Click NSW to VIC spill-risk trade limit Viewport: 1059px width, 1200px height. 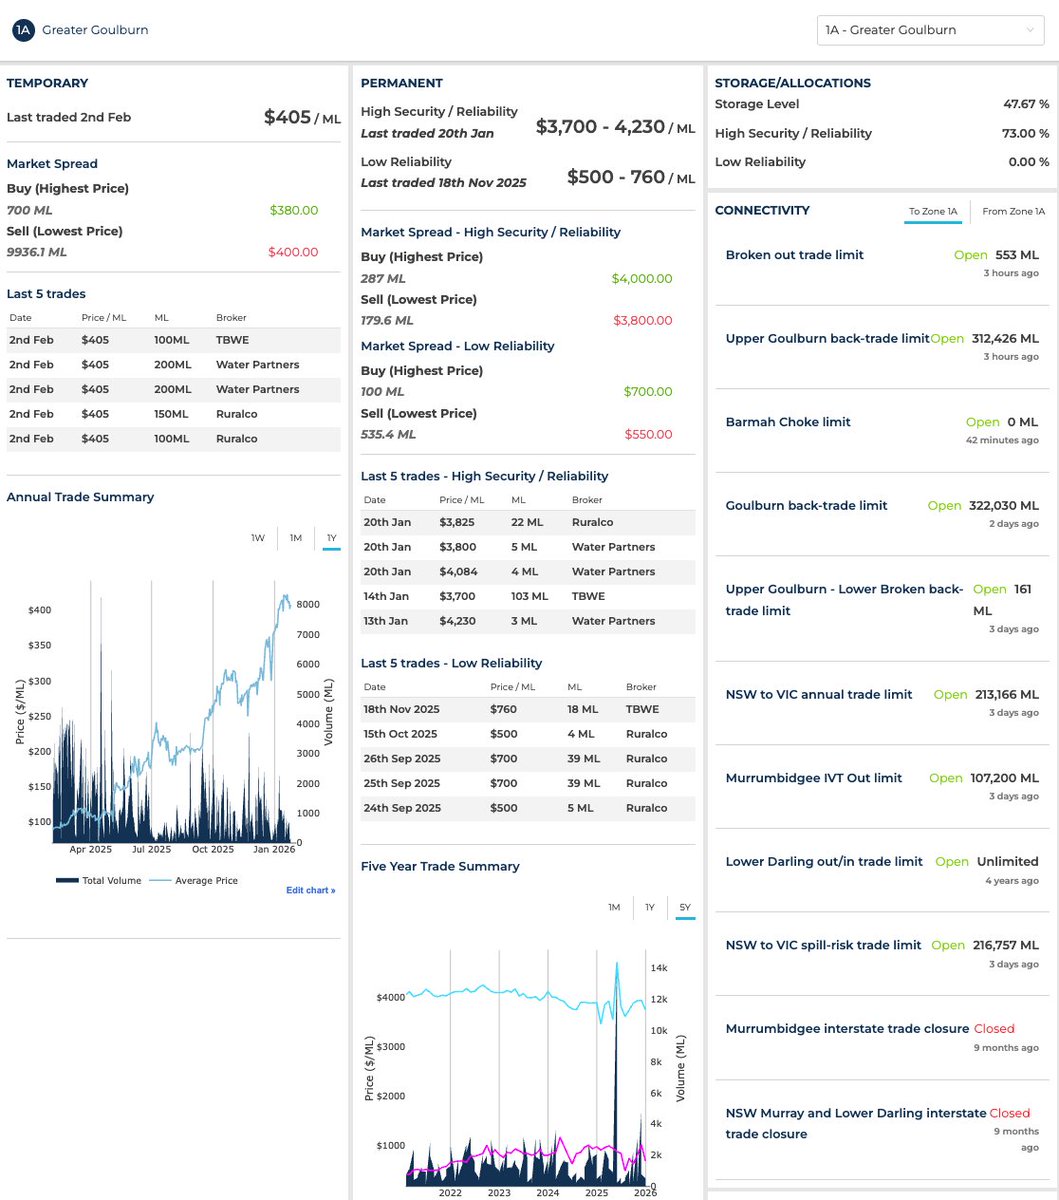(882, 954)
